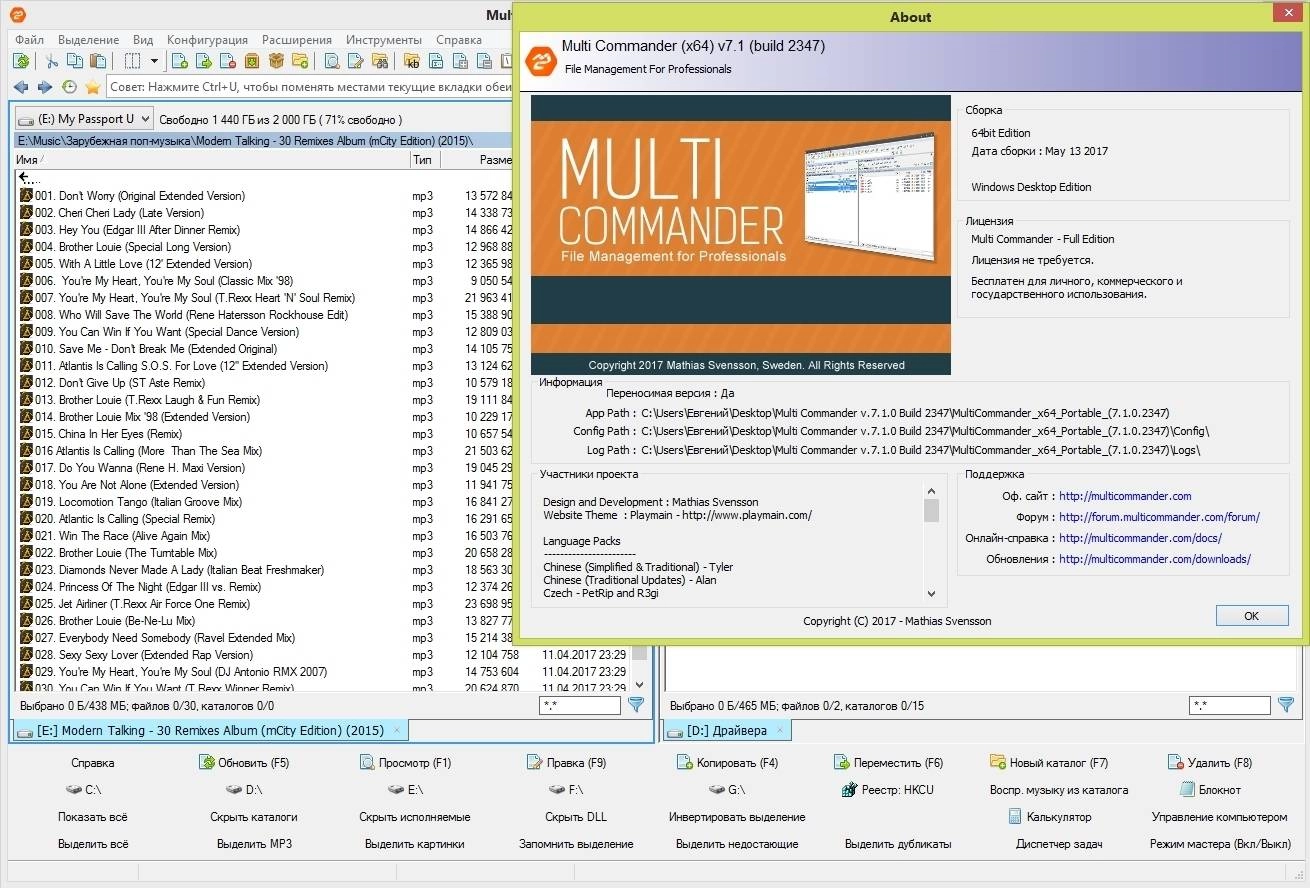The height and width of the screenshot is (888, 1310).
Task: Select file 008. Who Will Save The World
Action: pyautogui.click(x=191, y=315)
